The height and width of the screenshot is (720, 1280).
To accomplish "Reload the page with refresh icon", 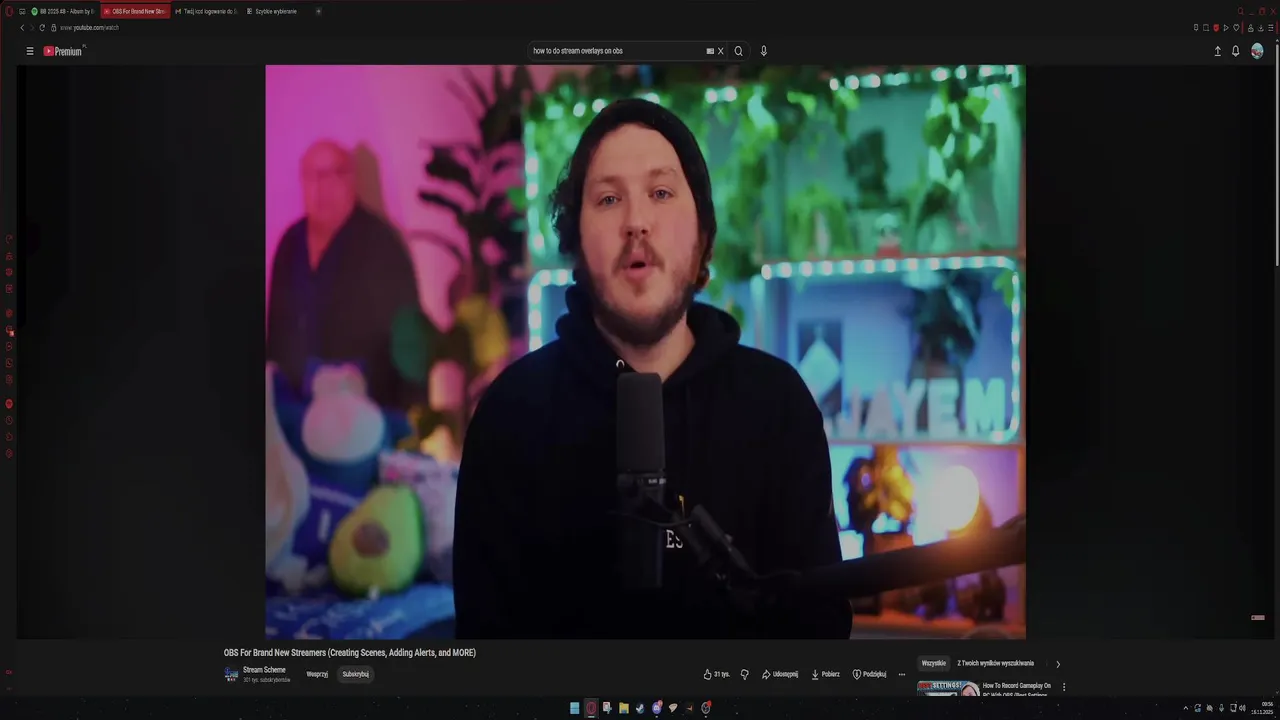I will tap(42, 28).
